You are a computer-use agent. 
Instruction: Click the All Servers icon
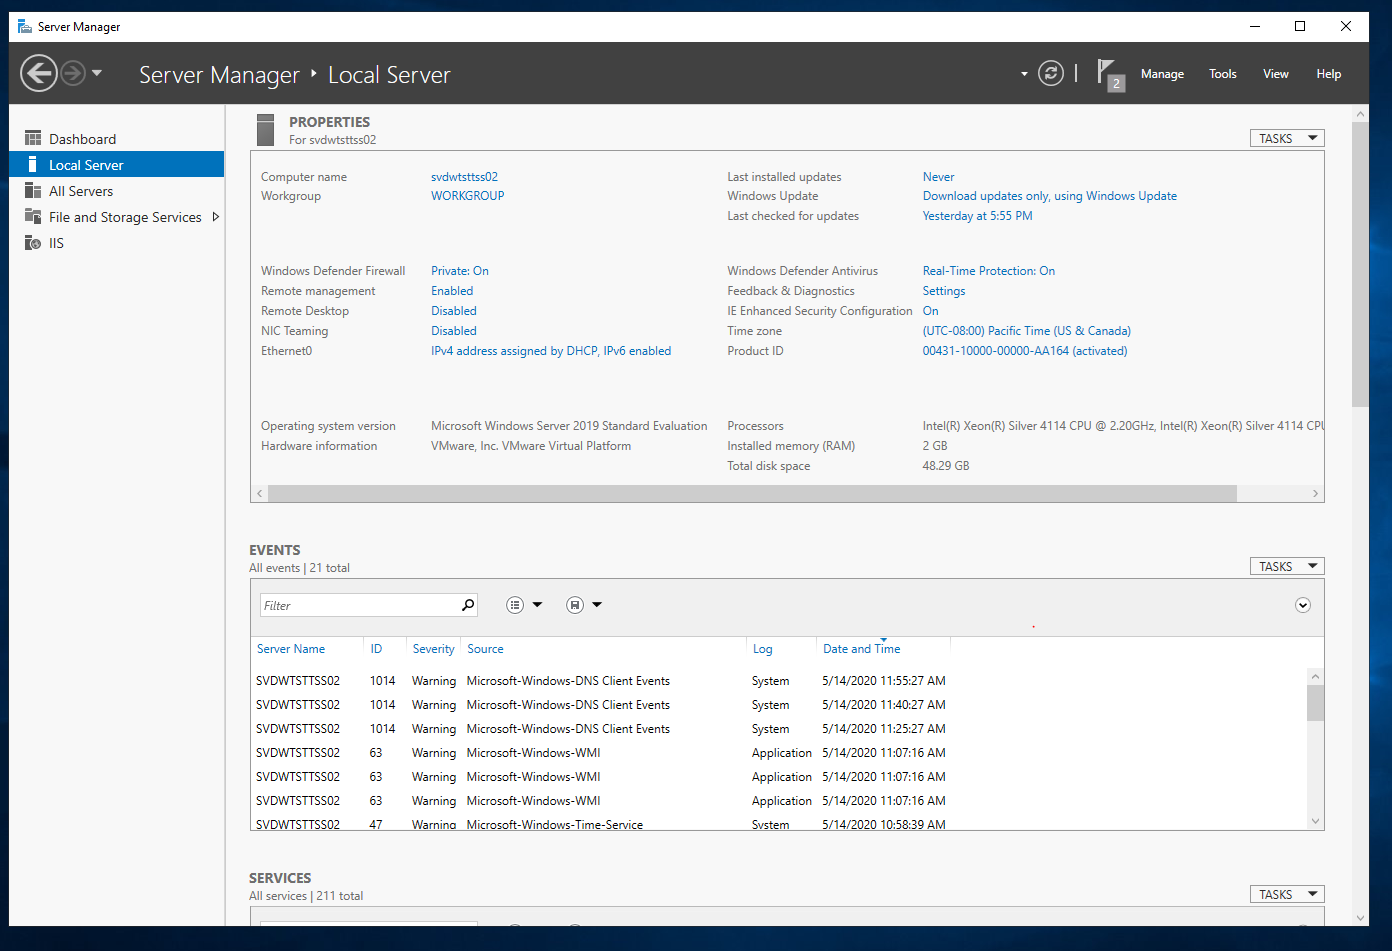[33, 191]
